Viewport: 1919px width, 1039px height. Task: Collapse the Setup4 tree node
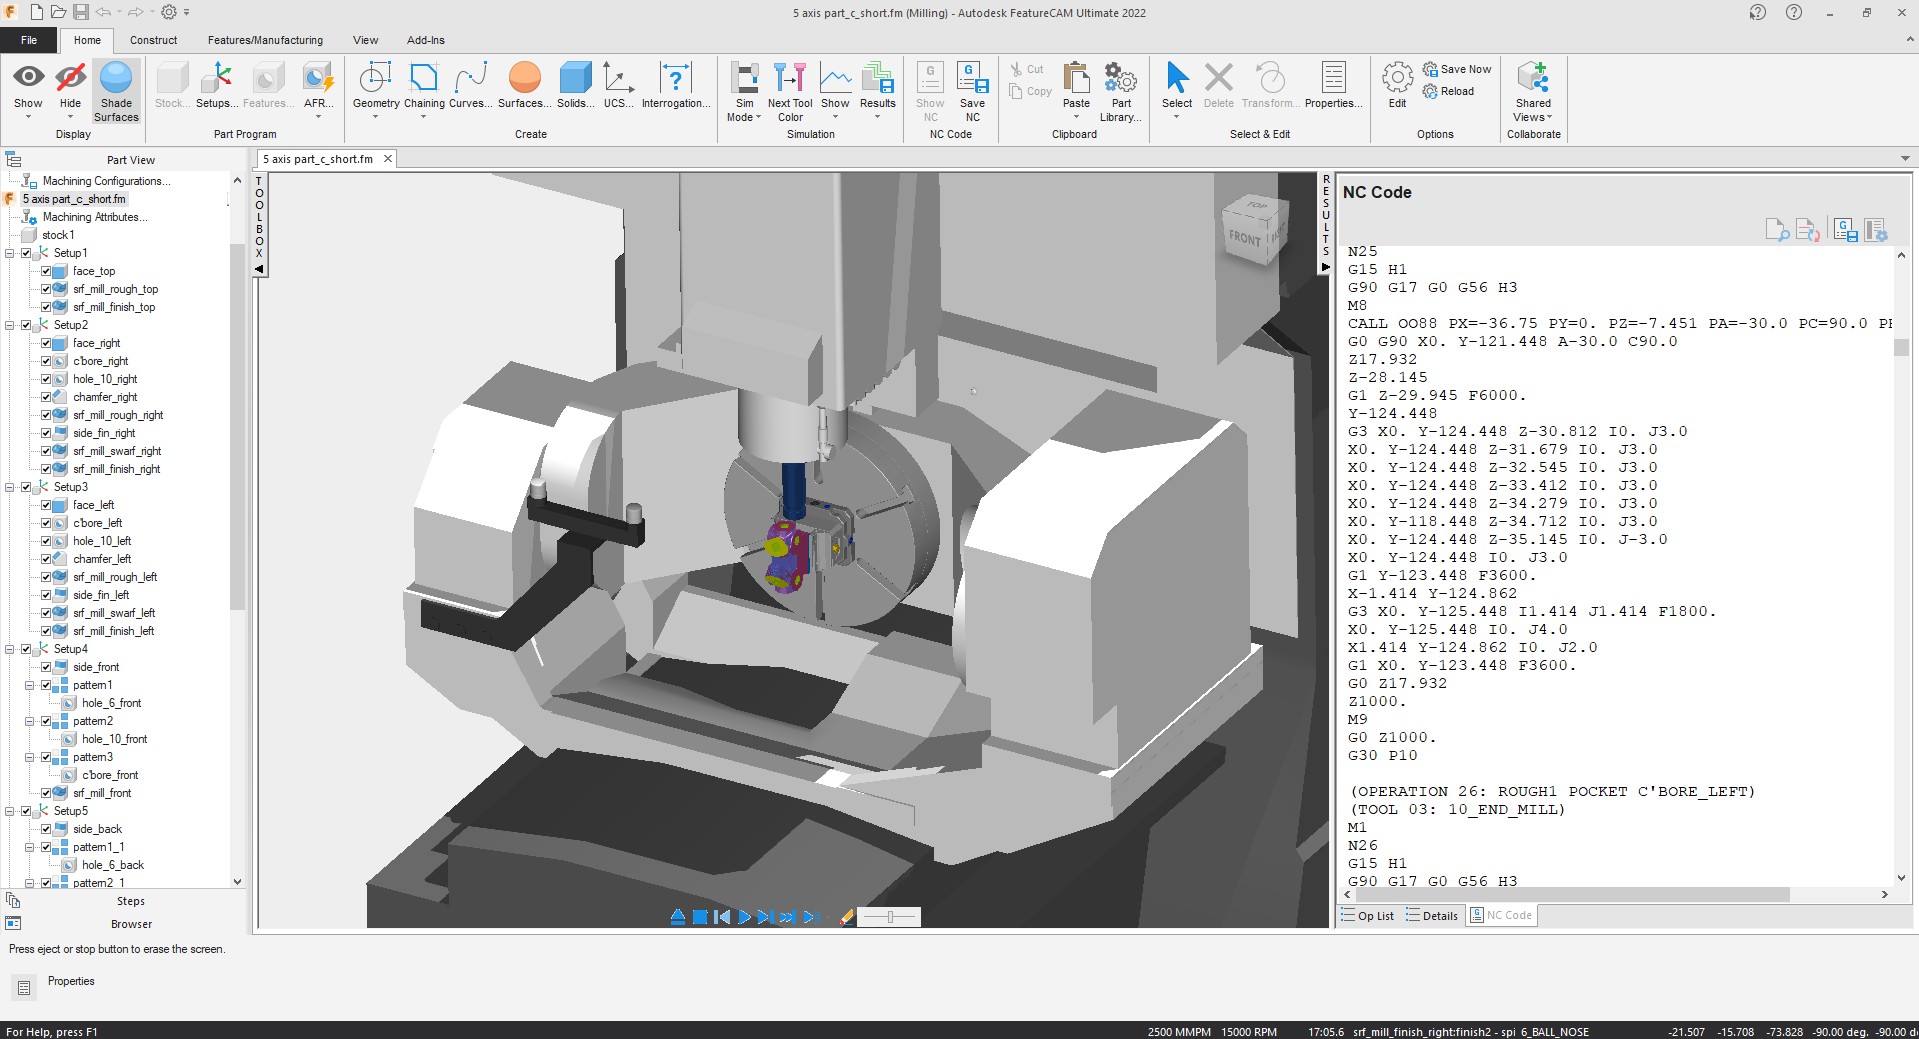click(x=10, y=649)
